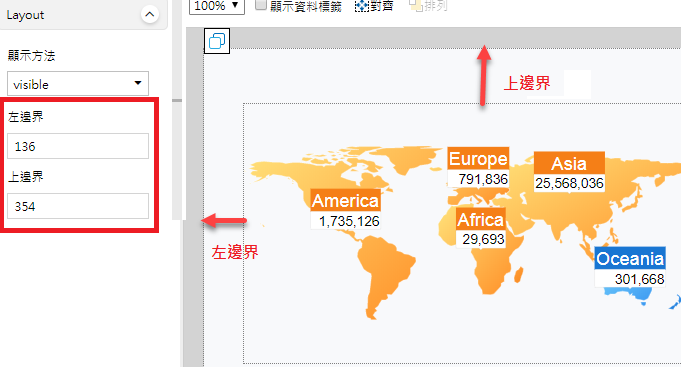
Task: Select the blue Oceania label
Action: click(630, 258)
